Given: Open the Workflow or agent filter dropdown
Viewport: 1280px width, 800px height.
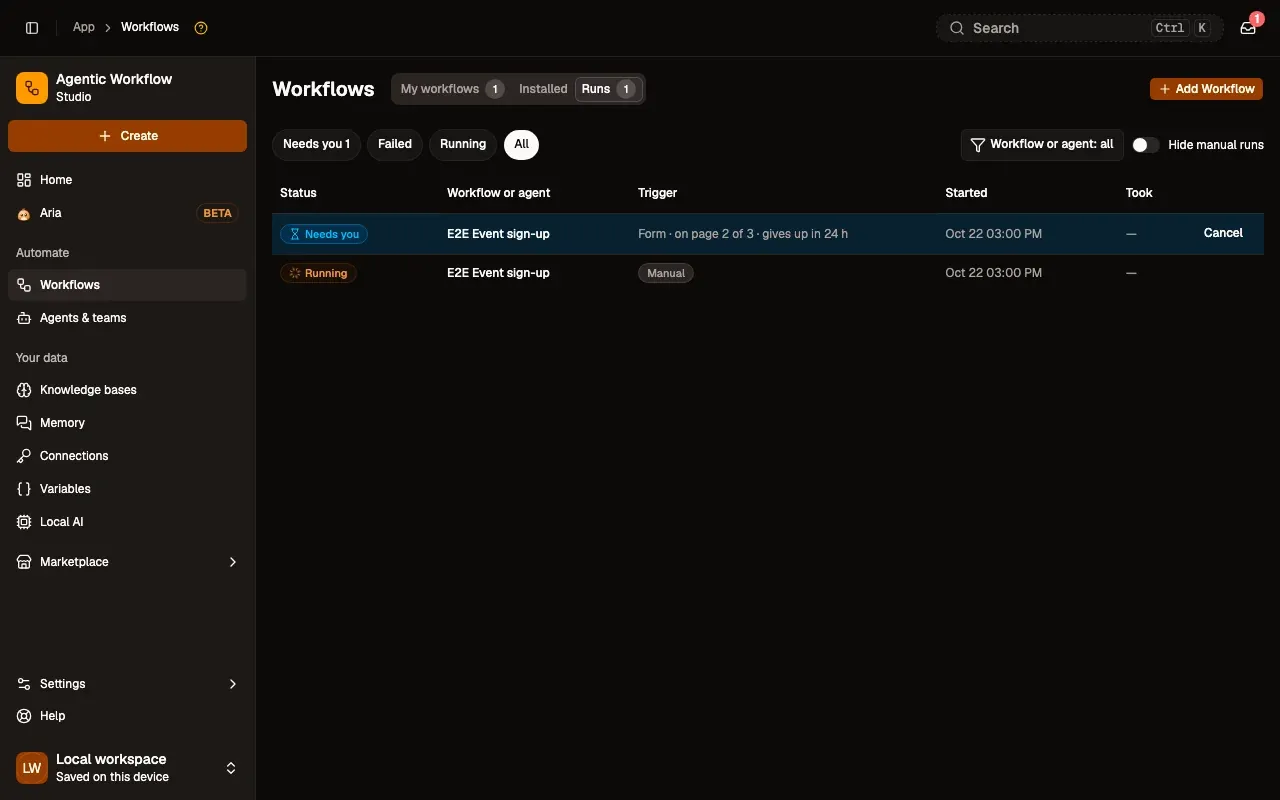Looking at the screenshot, I should pyautogui.click(x=1042, y=145).
